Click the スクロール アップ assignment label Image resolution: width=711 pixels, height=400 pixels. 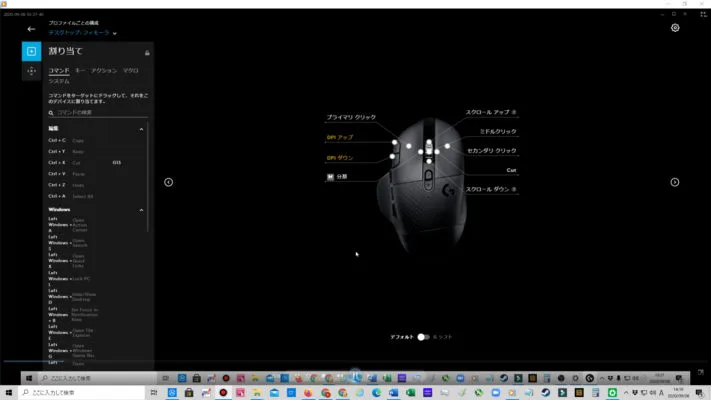click(x=491, y=112)
